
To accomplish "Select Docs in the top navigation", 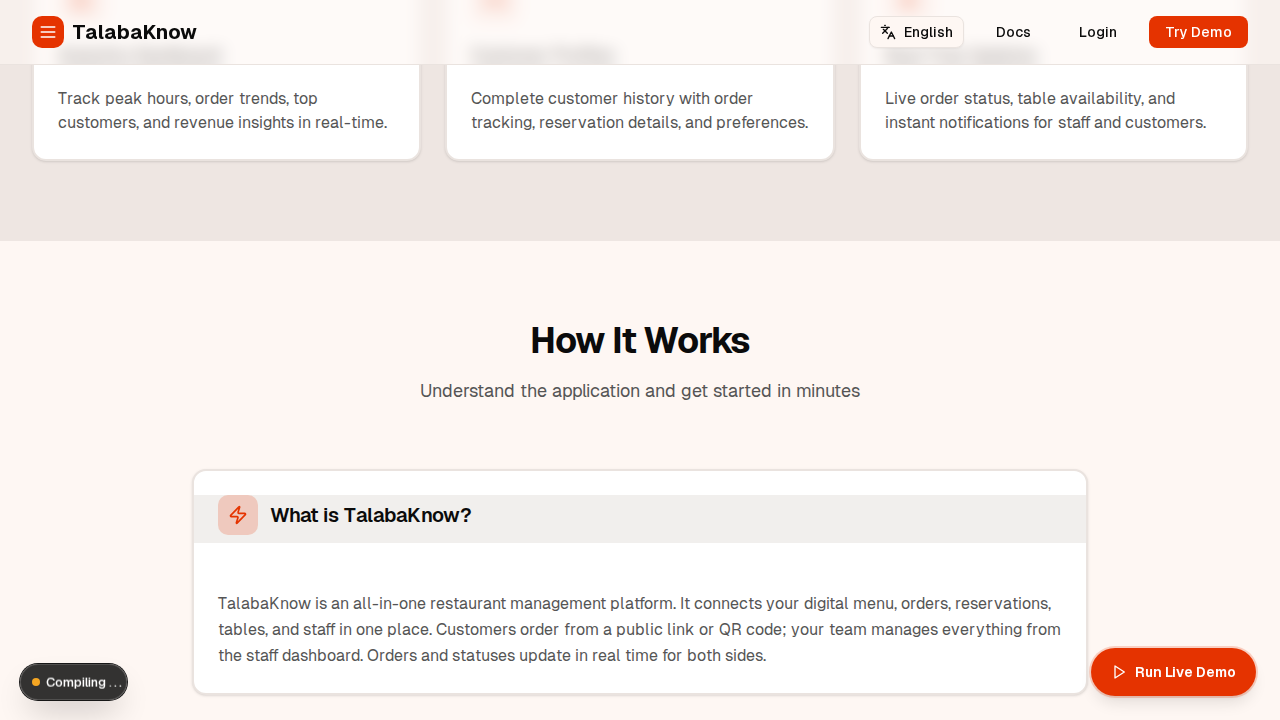I will (x=1013, y=32).
